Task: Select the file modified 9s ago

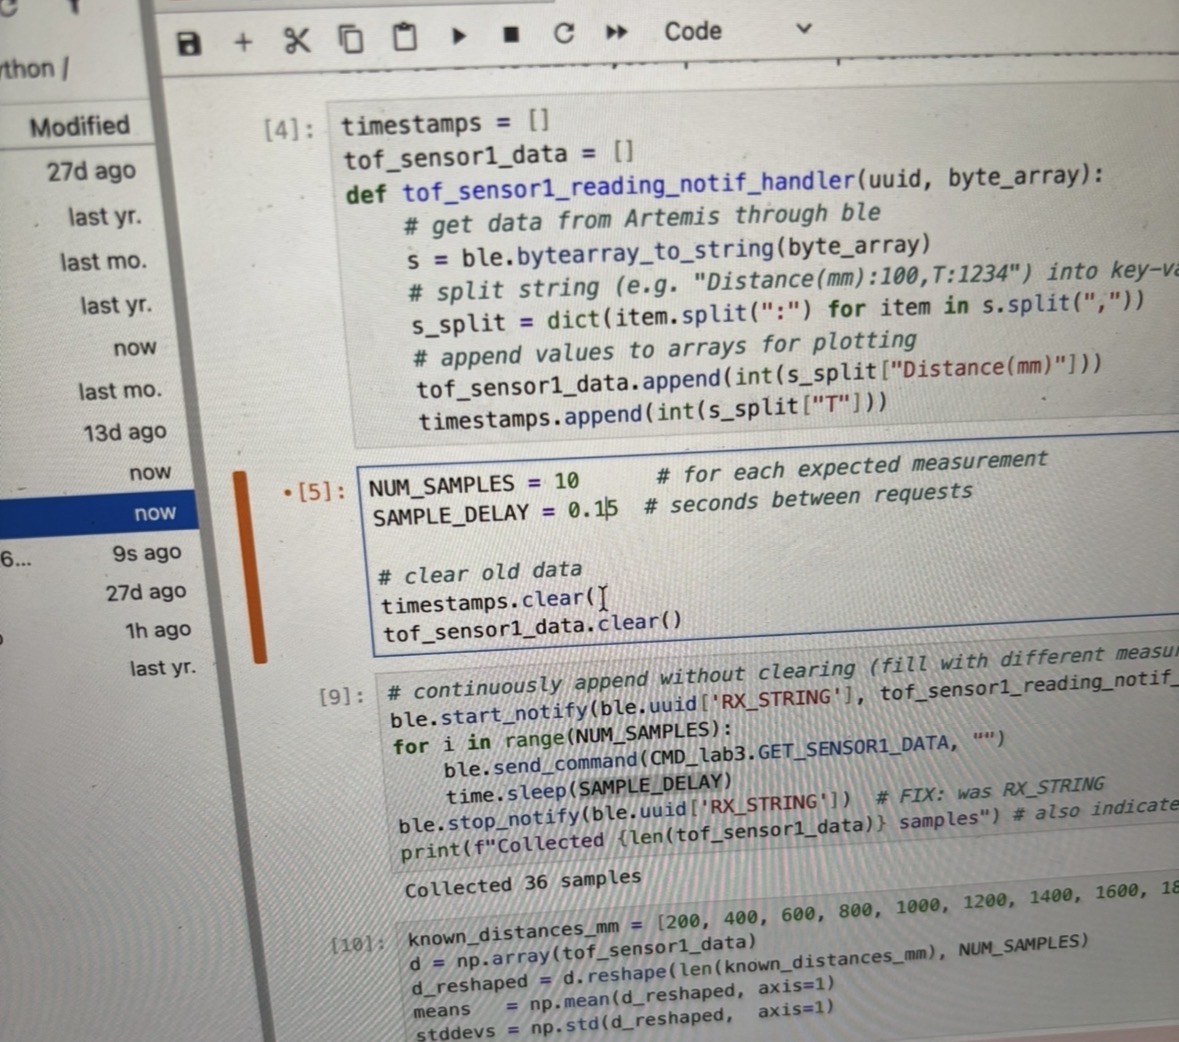Action: [x=146, y=553]
